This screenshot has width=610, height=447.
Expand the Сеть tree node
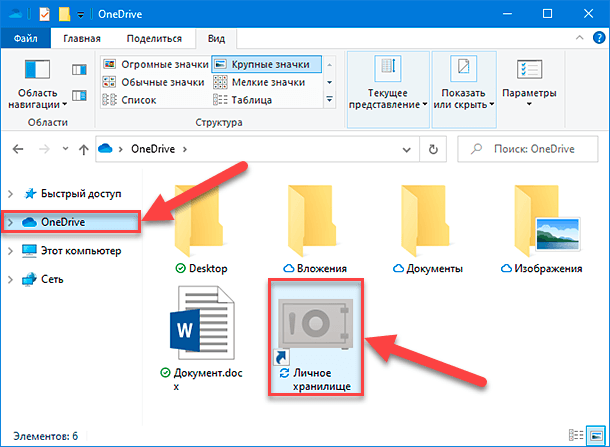(11, 279)
